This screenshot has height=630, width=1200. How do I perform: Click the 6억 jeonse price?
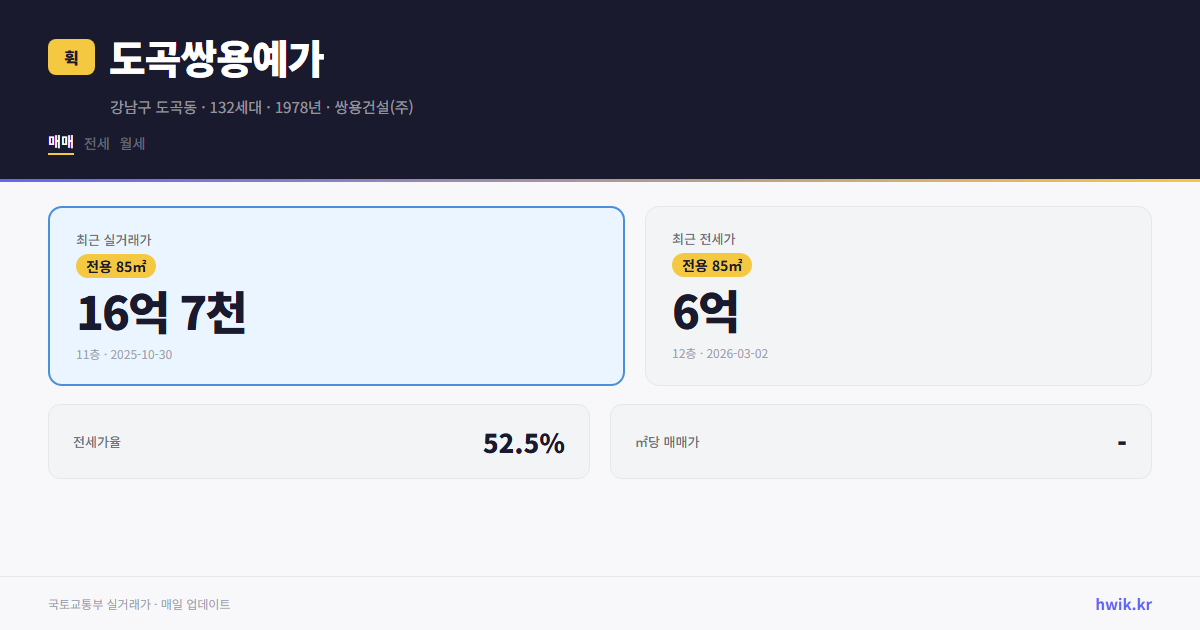point(705,312)
